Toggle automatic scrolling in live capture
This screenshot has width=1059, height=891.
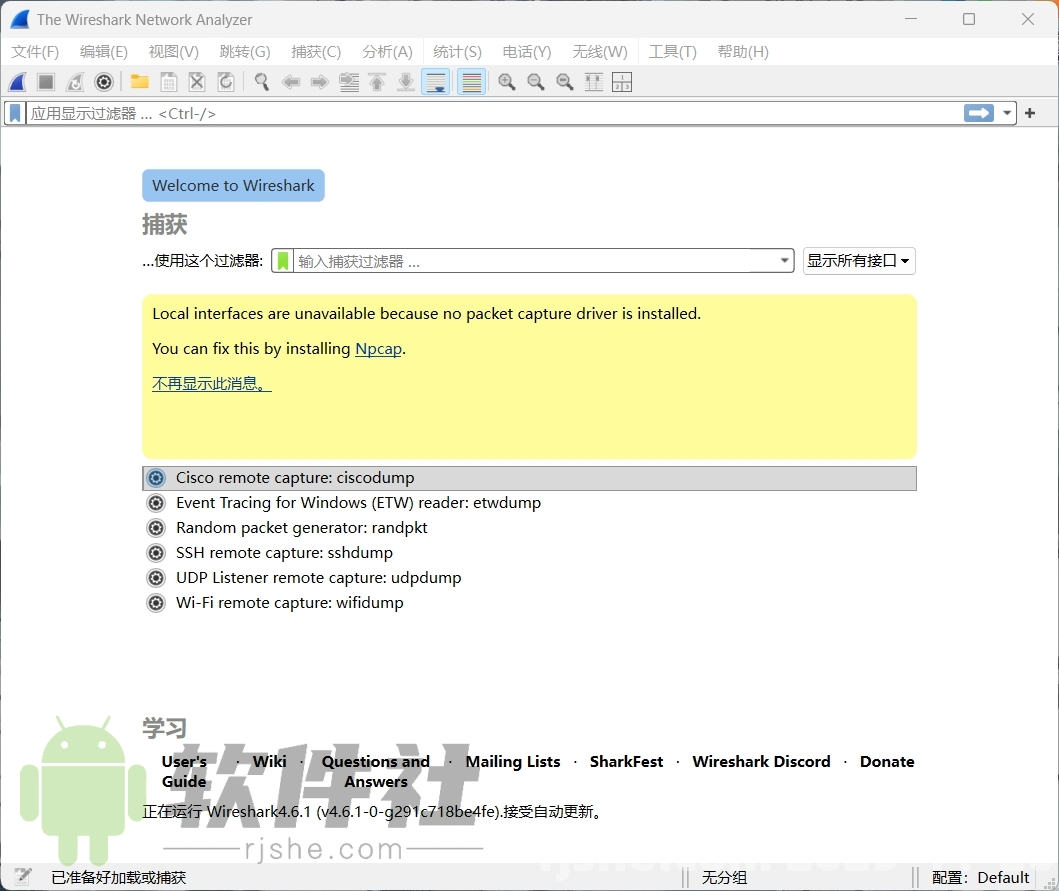click(x=436, y=82)
